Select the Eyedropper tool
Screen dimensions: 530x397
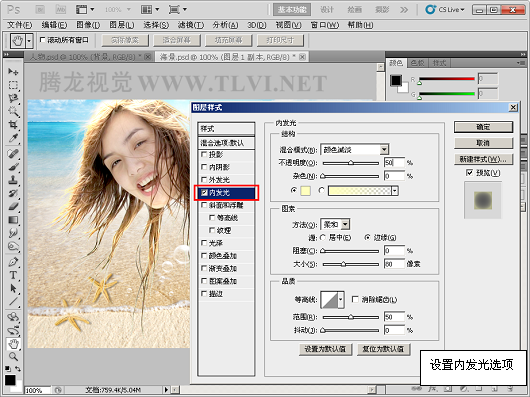[x=13, y=138]
